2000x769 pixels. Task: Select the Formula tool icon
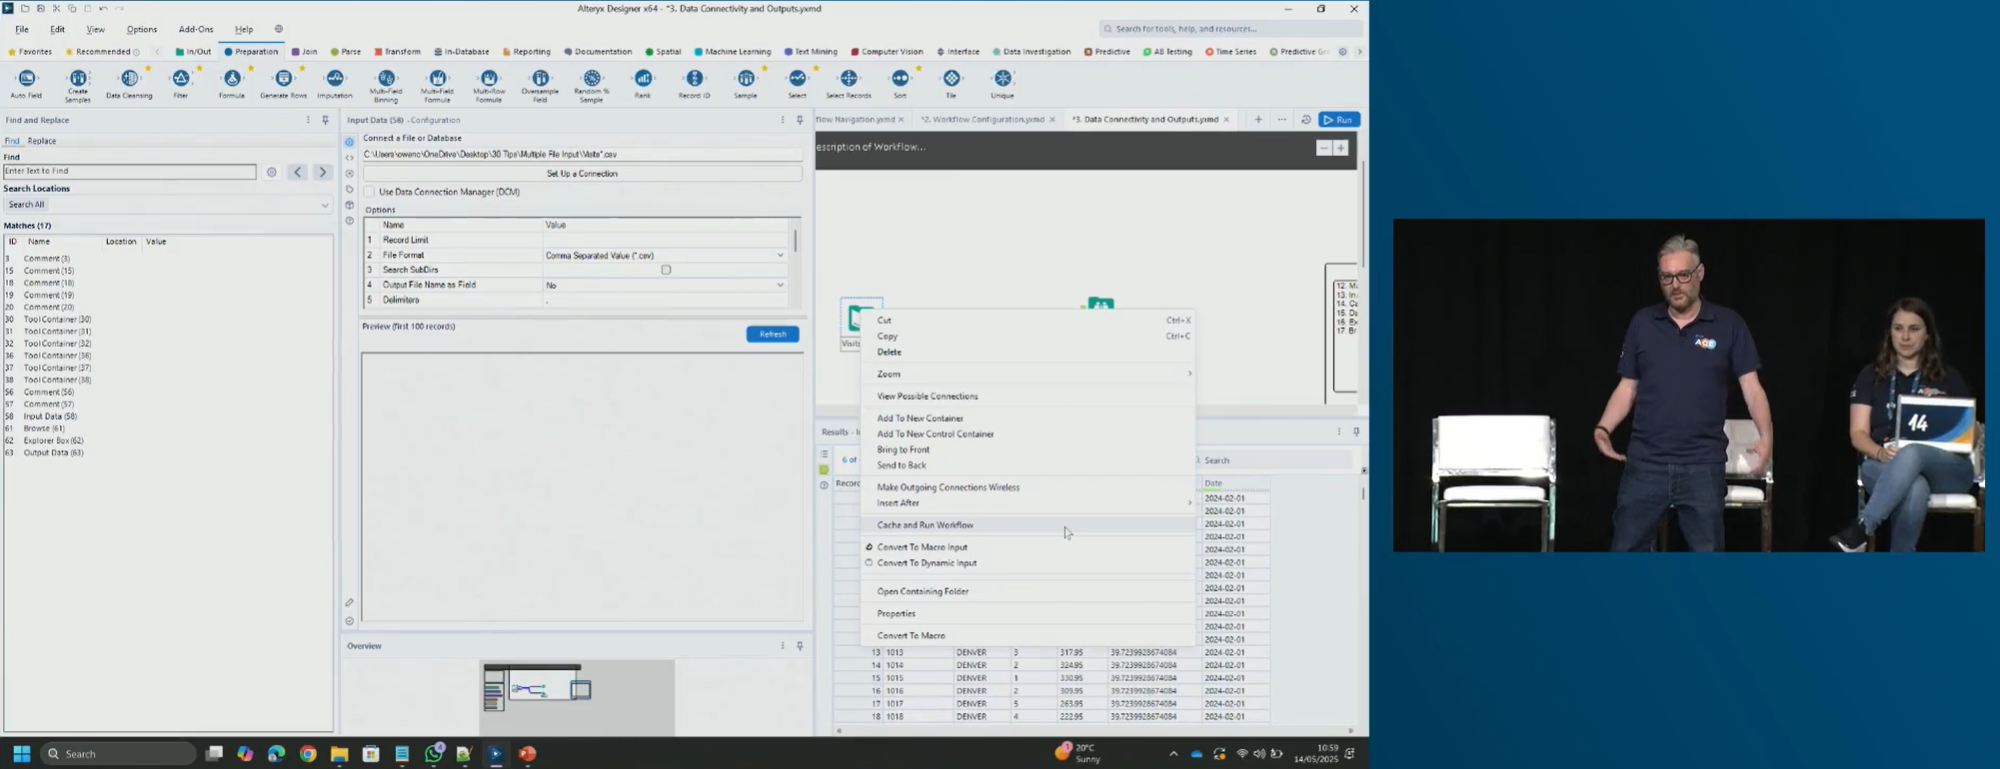[232, 79]
